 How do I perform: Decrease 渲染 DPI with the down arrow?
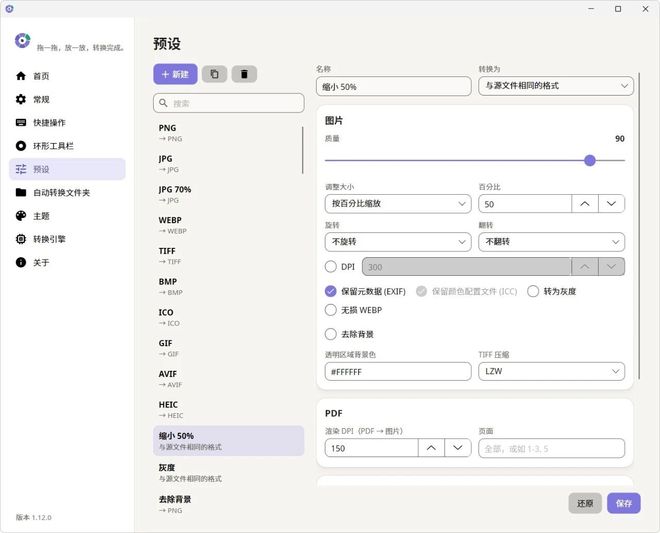click(x=458, y=448)
